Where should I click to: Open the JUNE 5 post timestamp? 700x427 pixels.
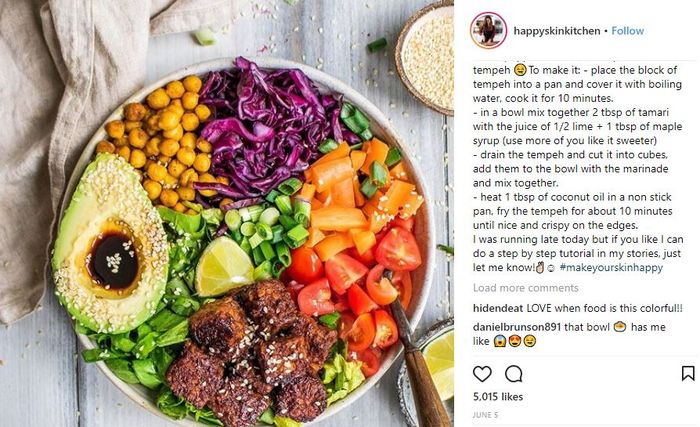tap(485, 415)
